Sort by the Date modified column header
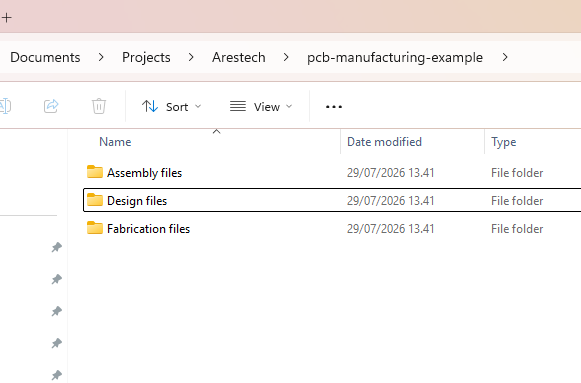 point(384,142)
